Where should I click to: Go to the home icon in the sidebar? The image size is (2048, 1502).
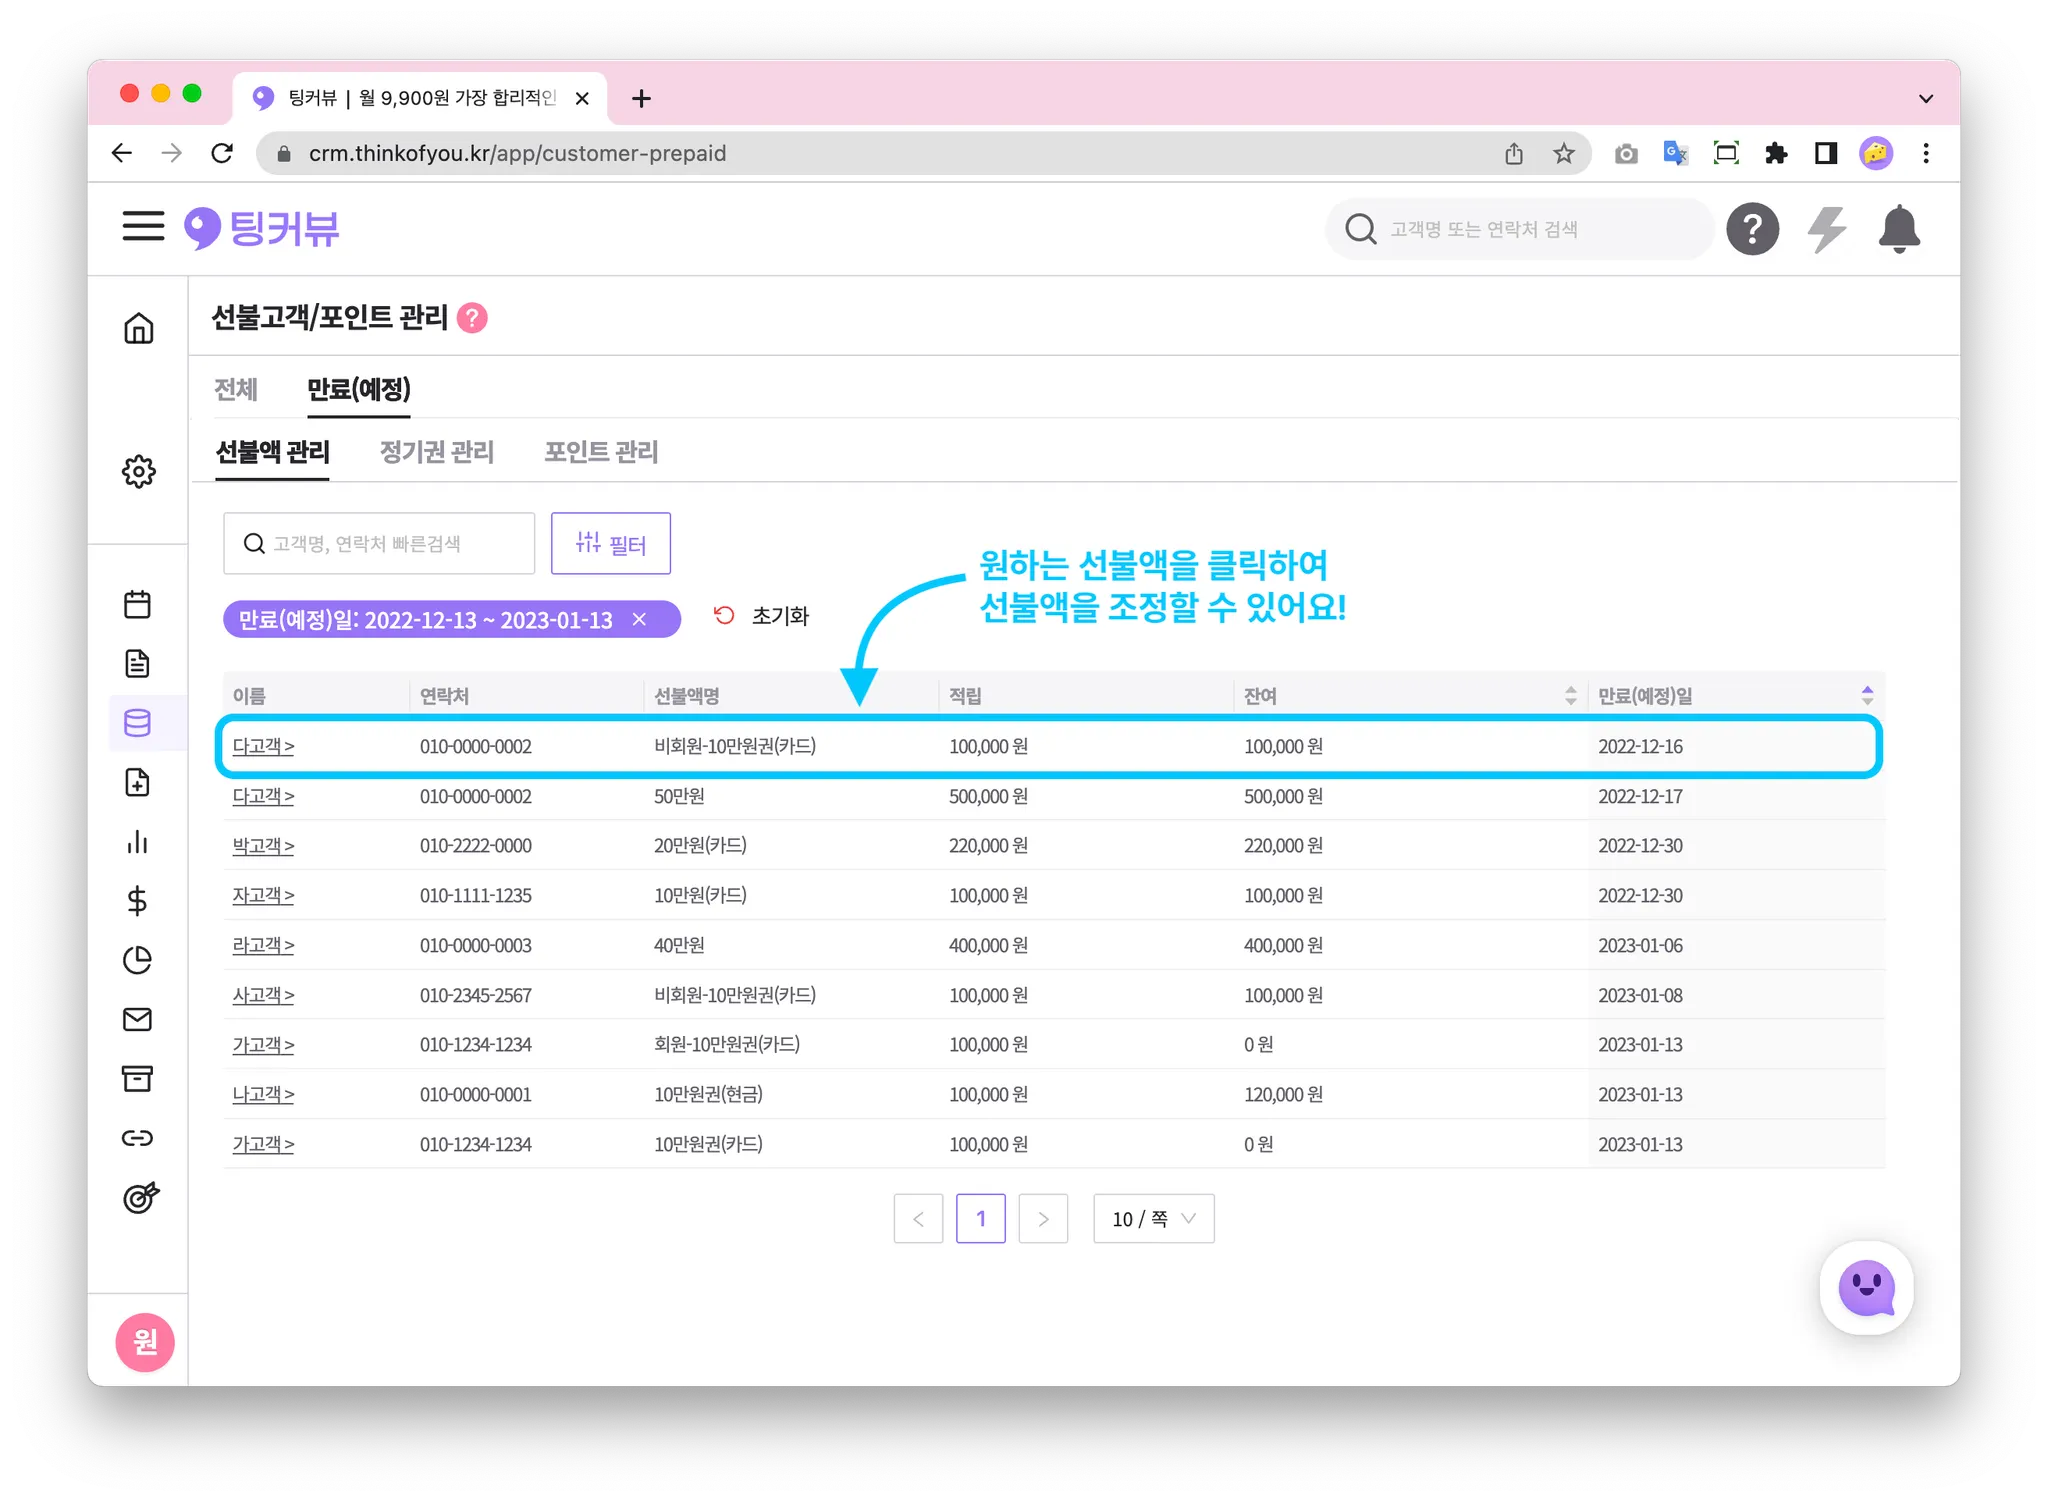[139, 328]
